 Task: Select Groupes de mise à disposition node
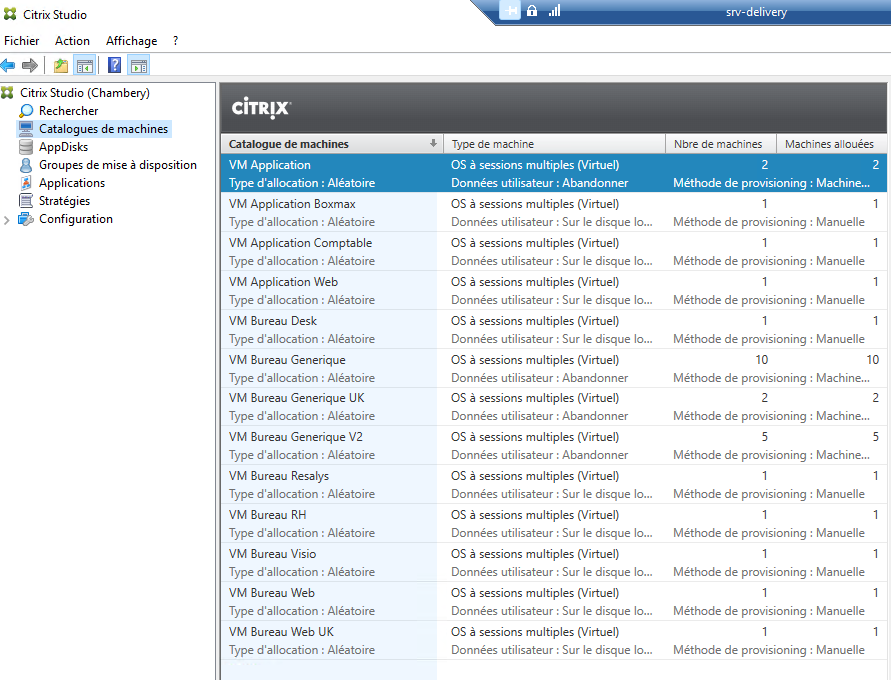pos(118,165)
